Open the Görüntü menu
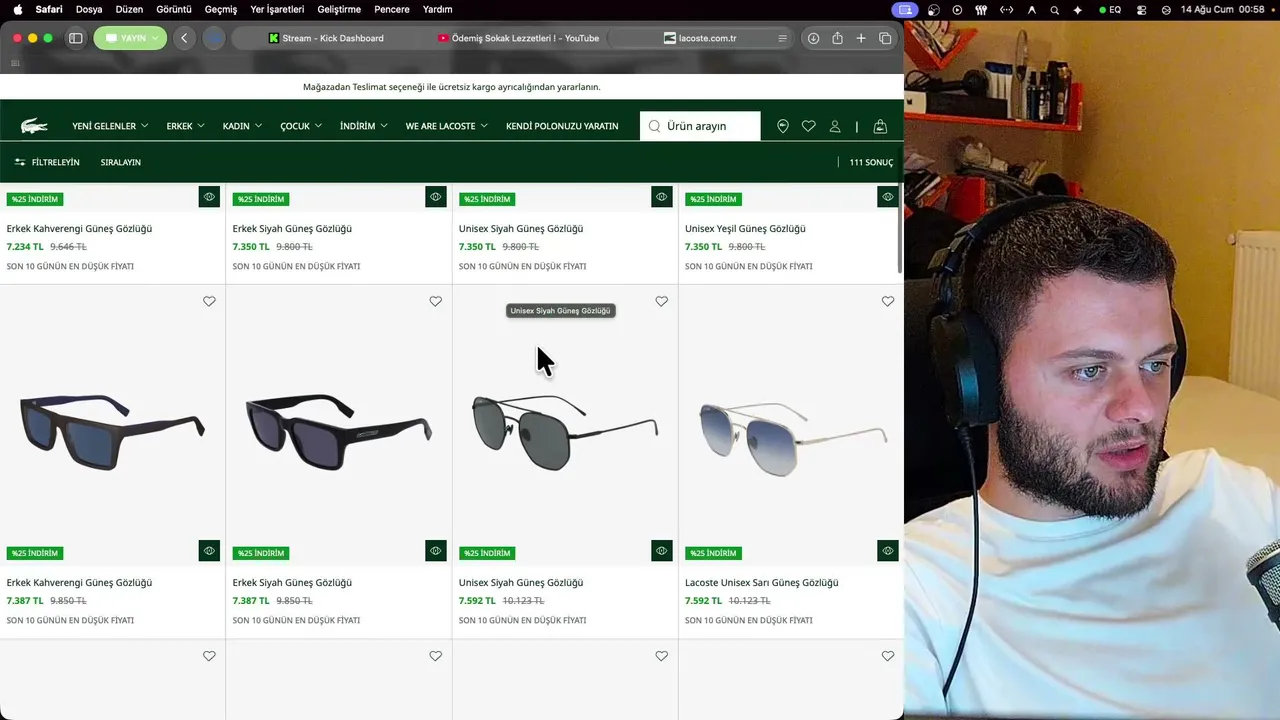This screenshot has width=1280, height=720. click(x=174, y=9)
